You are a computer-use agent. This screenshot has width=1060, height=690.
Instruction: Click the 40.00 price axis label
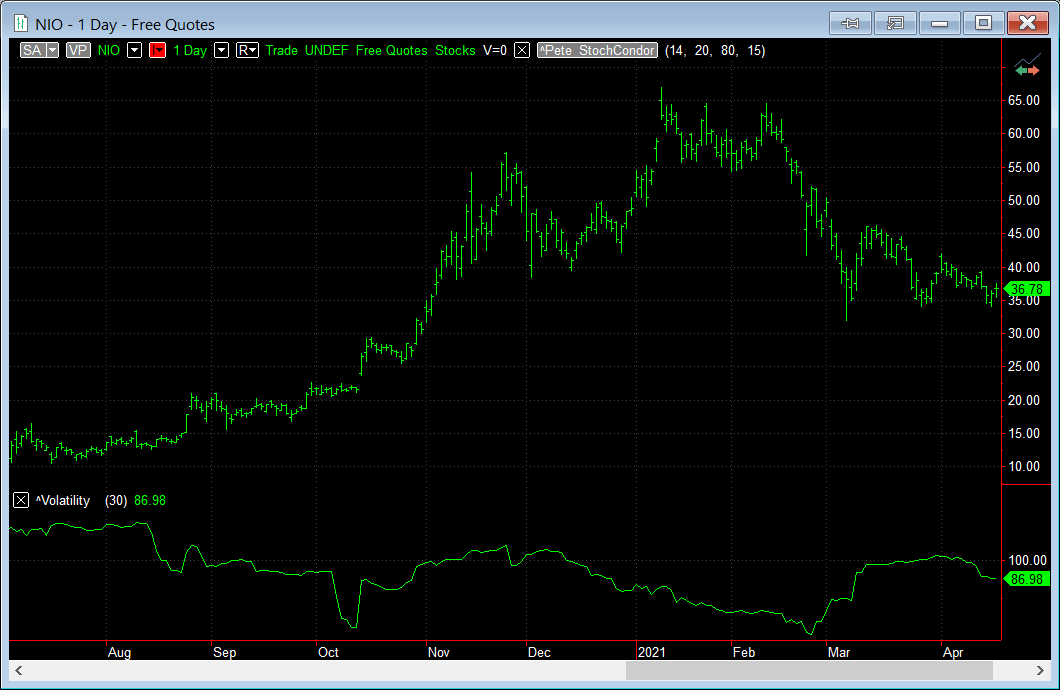pyautogui.click(x=1023, y=267)
